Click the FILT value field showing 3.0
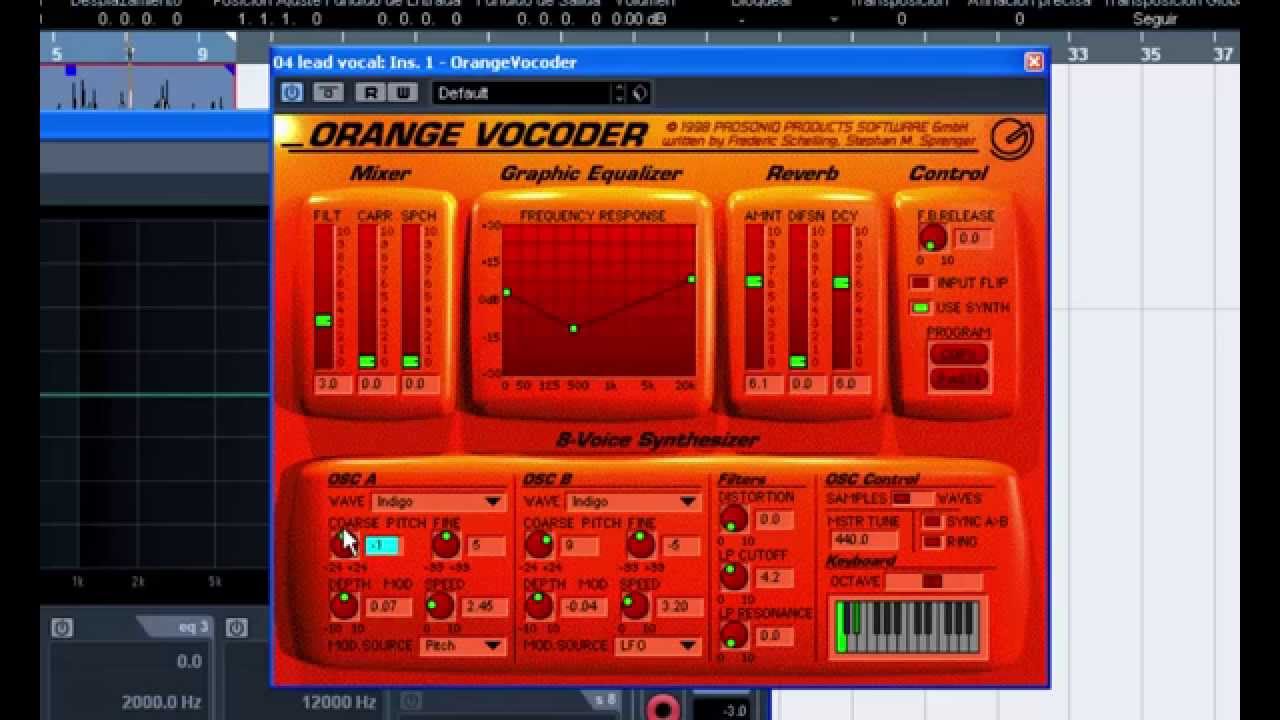 pyautogui.click(x=332, y=384)
